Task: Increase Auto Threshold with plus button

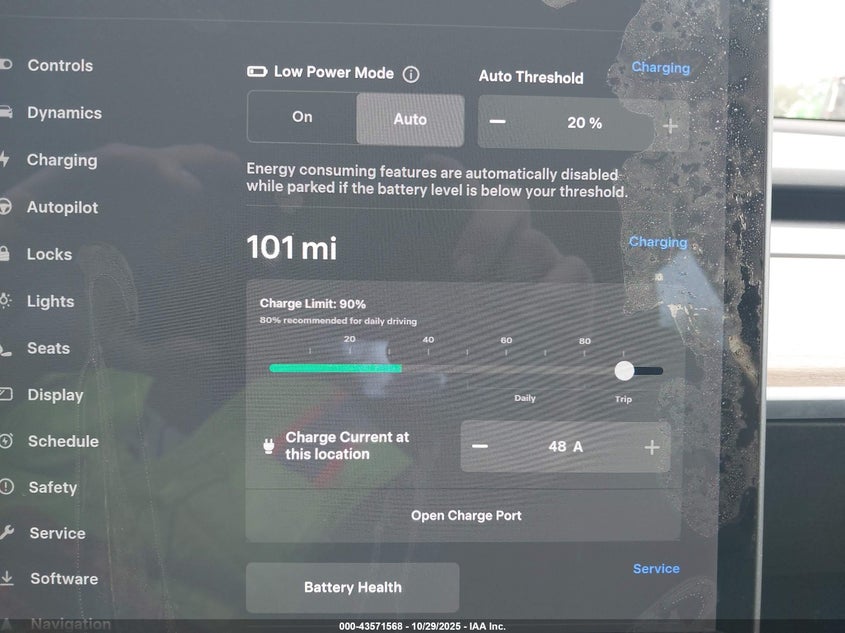Action: coord(670,125)
